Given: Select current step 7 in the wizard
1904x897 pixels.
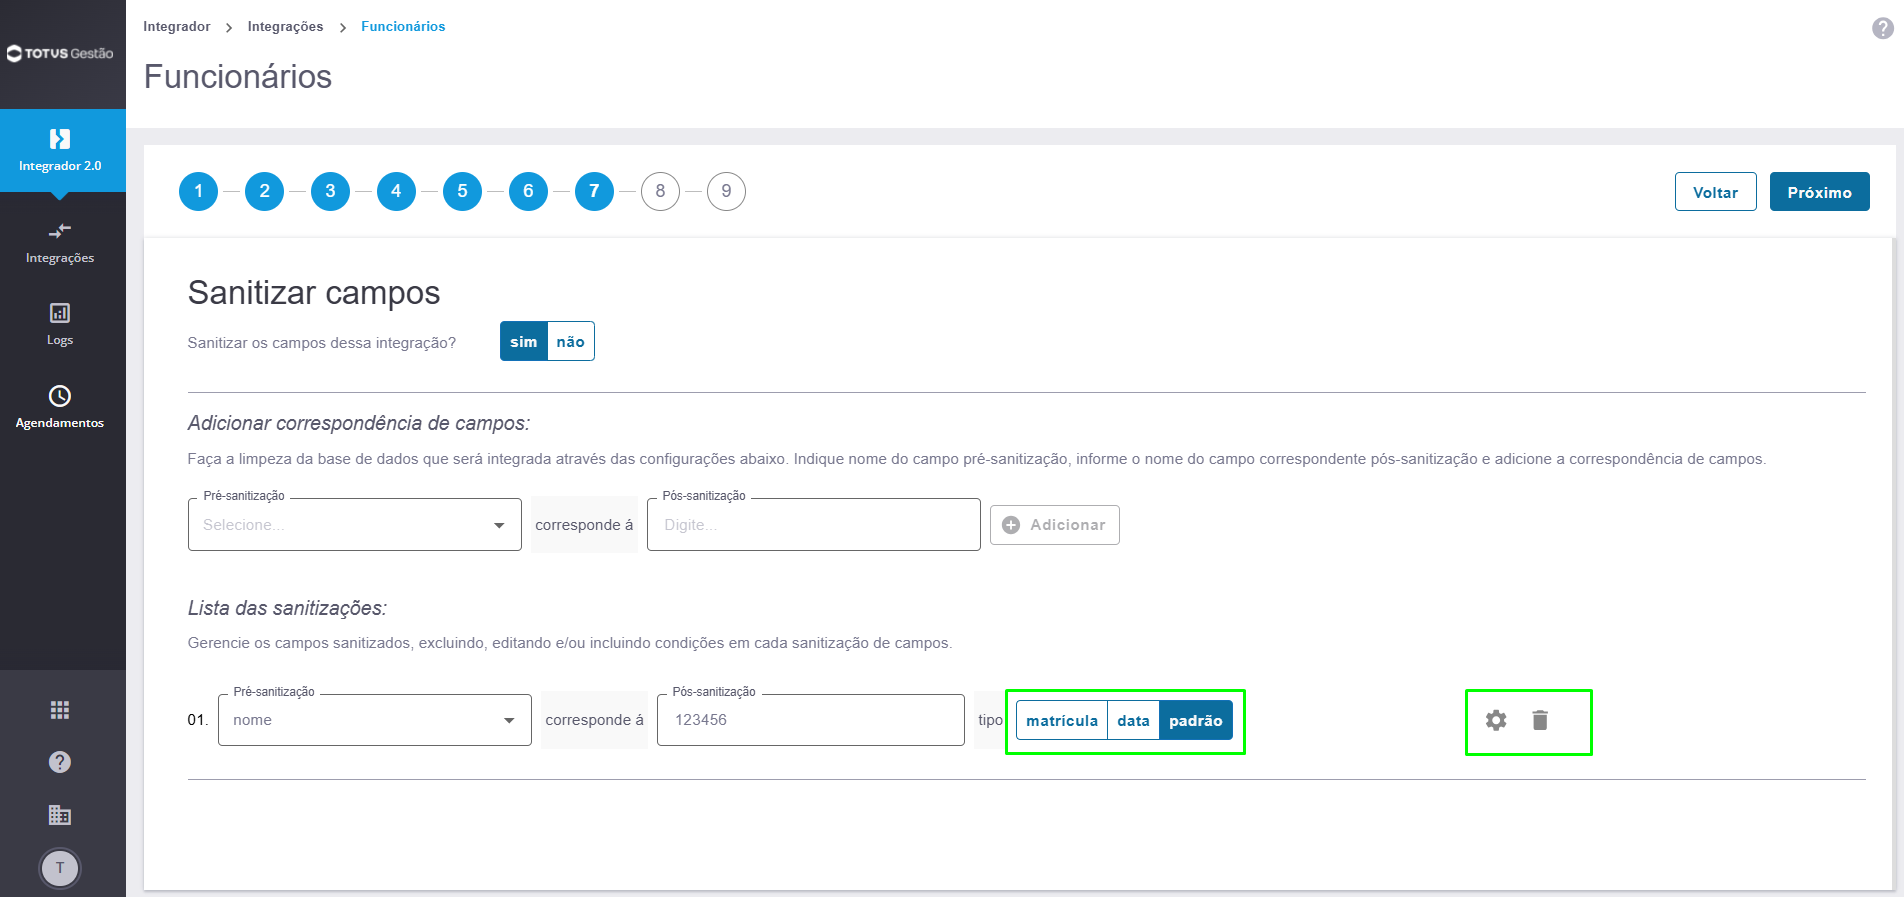Looking at the screenshot, I should click(x=595, y=191).
